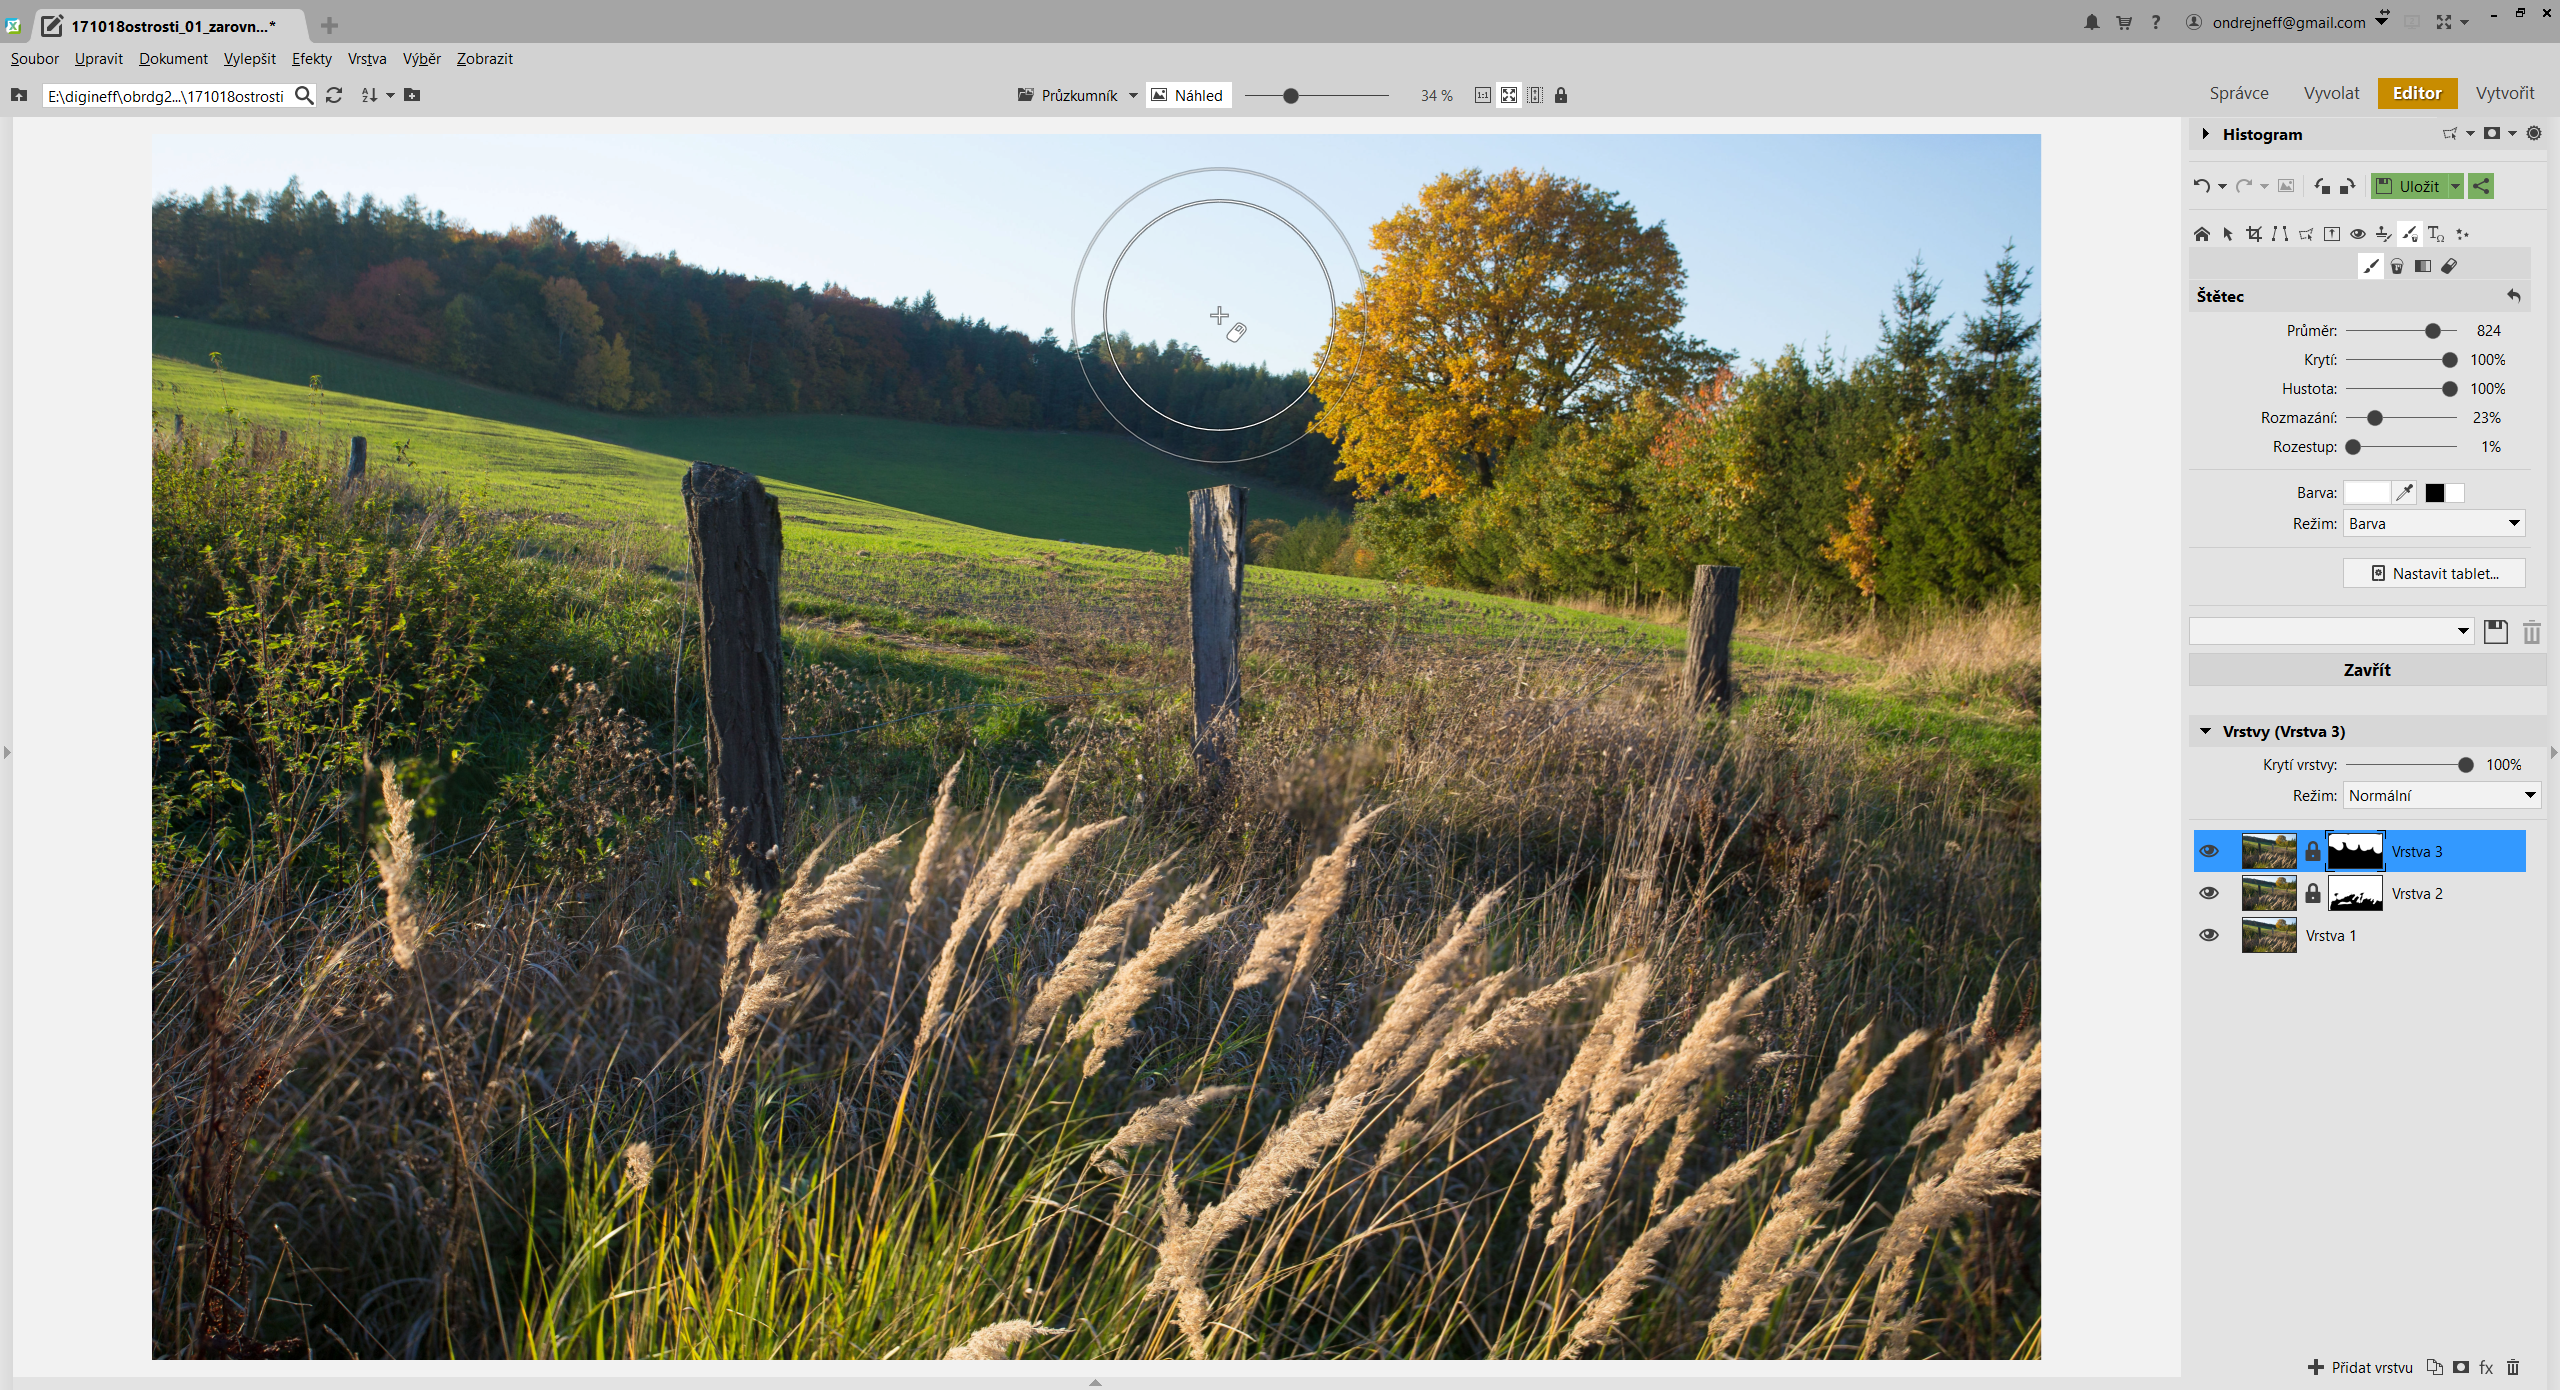Viewport: 2560px width, 1390px height.
Task: Open the layer Režim Normální dropdown
Action: [x=2442, y=795]
